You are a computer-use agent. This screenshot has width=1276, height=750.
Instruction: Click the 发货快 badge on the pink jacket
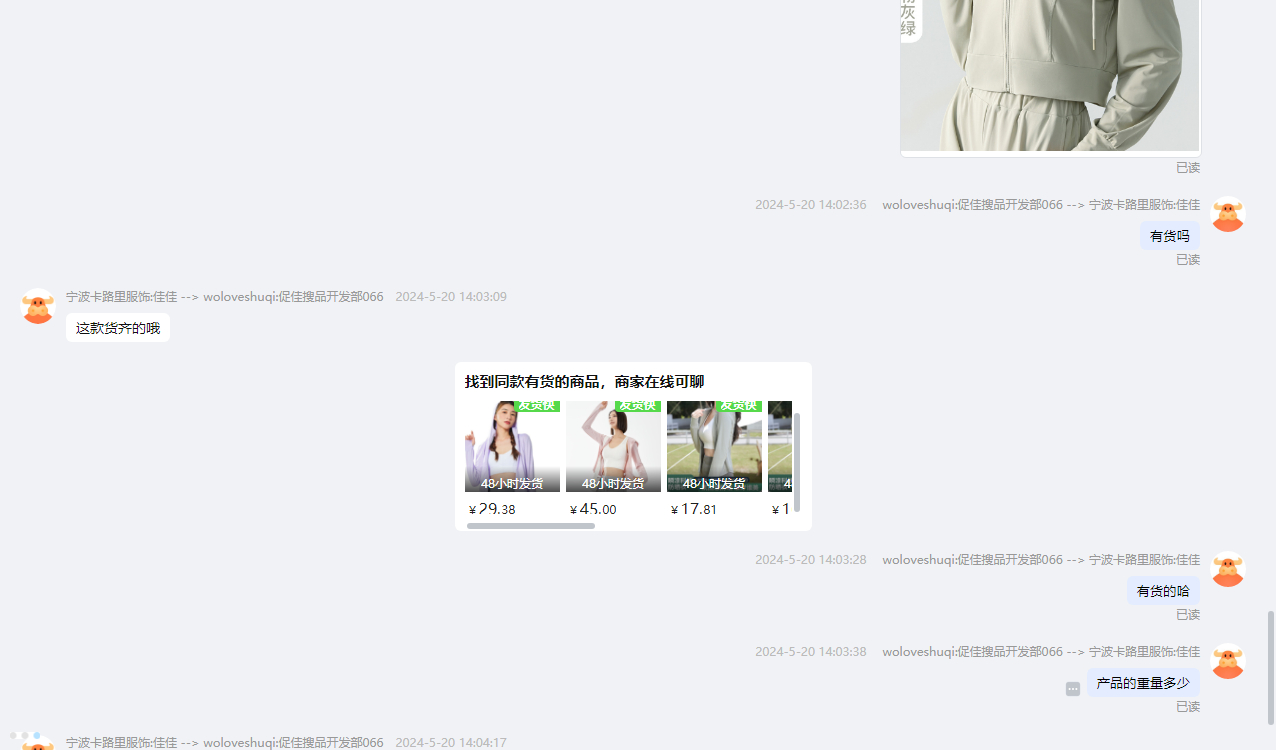click(x=638, y=406)
